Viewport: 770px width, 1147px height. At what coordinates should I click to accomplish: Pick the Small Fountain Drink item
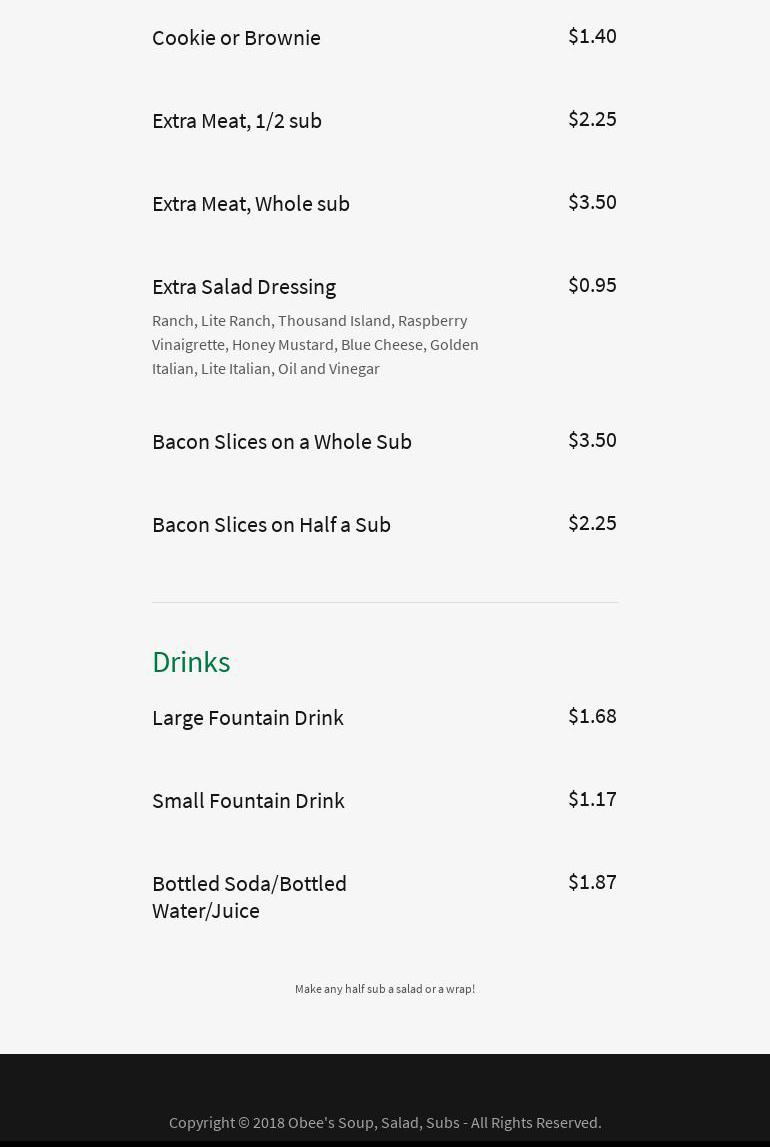coord(248,800)
